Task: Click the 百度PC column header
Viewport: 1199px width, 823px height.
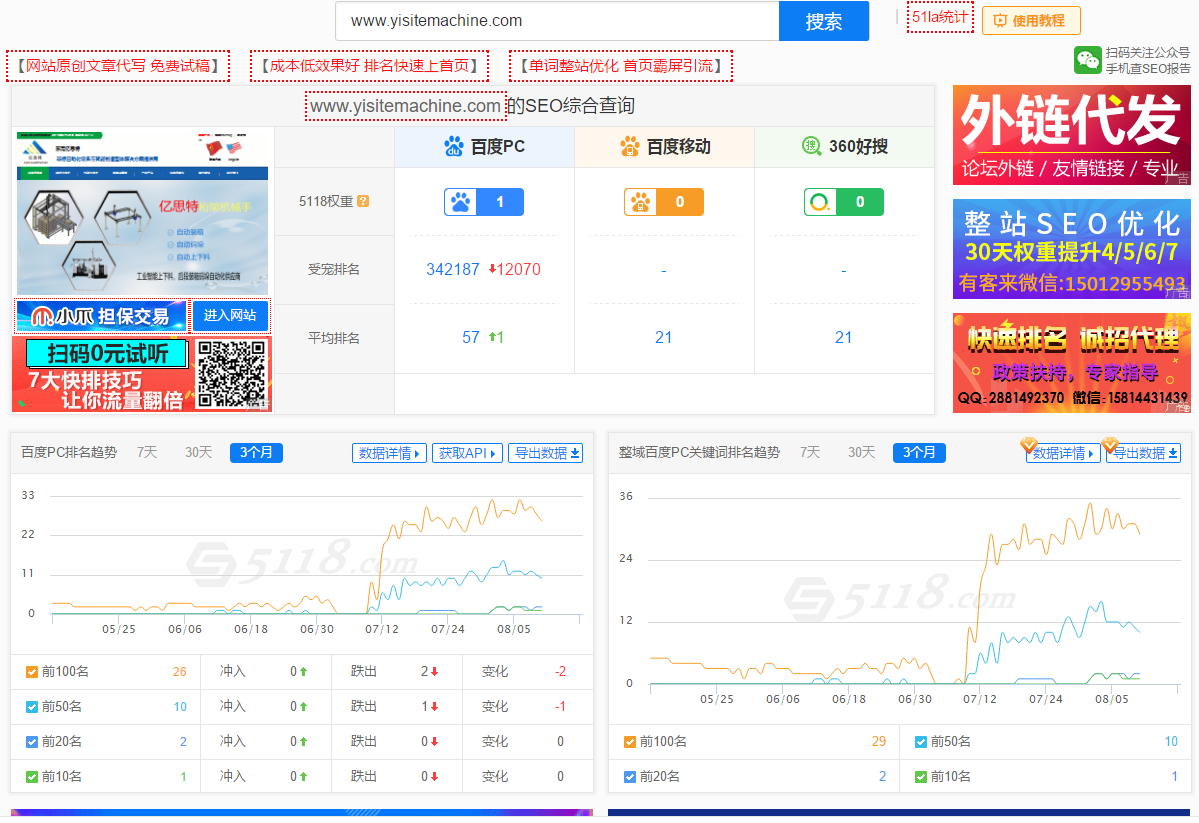Action: [485, 147]
